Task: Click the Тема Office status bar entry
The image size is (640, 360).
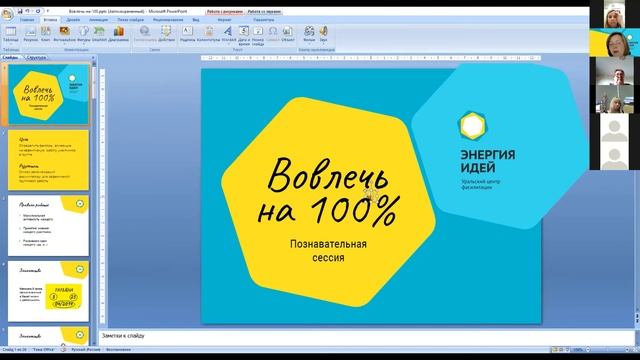Action: coord(44,350)
